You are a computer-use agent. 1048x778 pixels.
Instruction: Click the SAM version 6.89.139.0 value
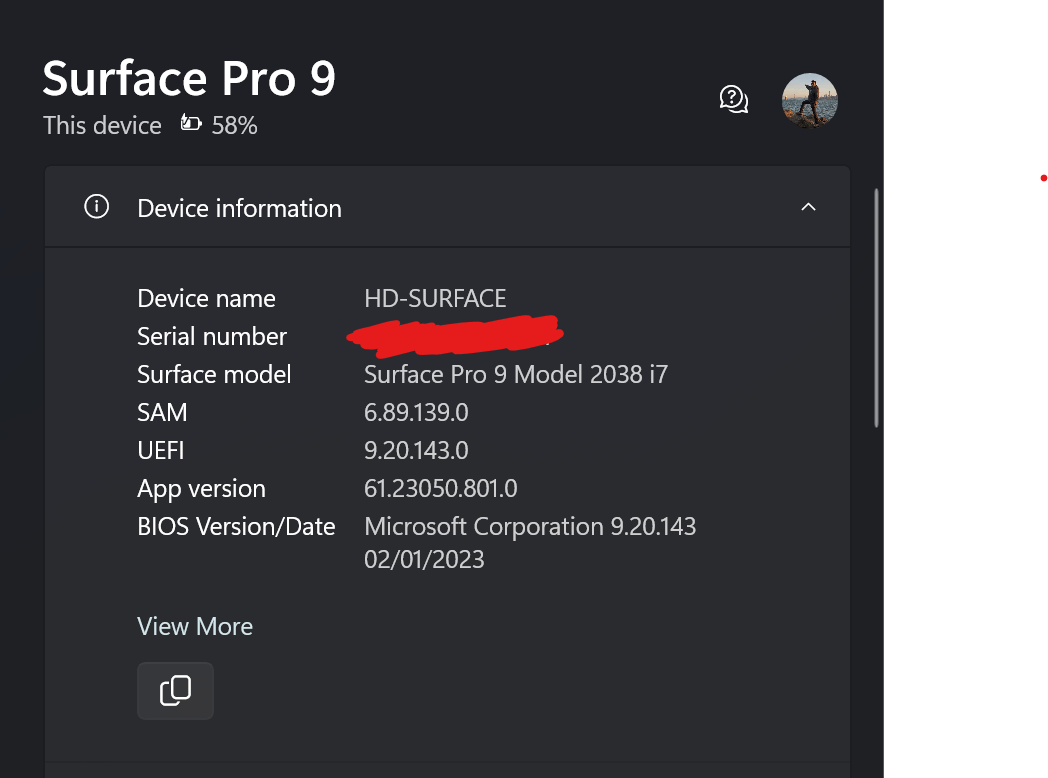(416, 412)
